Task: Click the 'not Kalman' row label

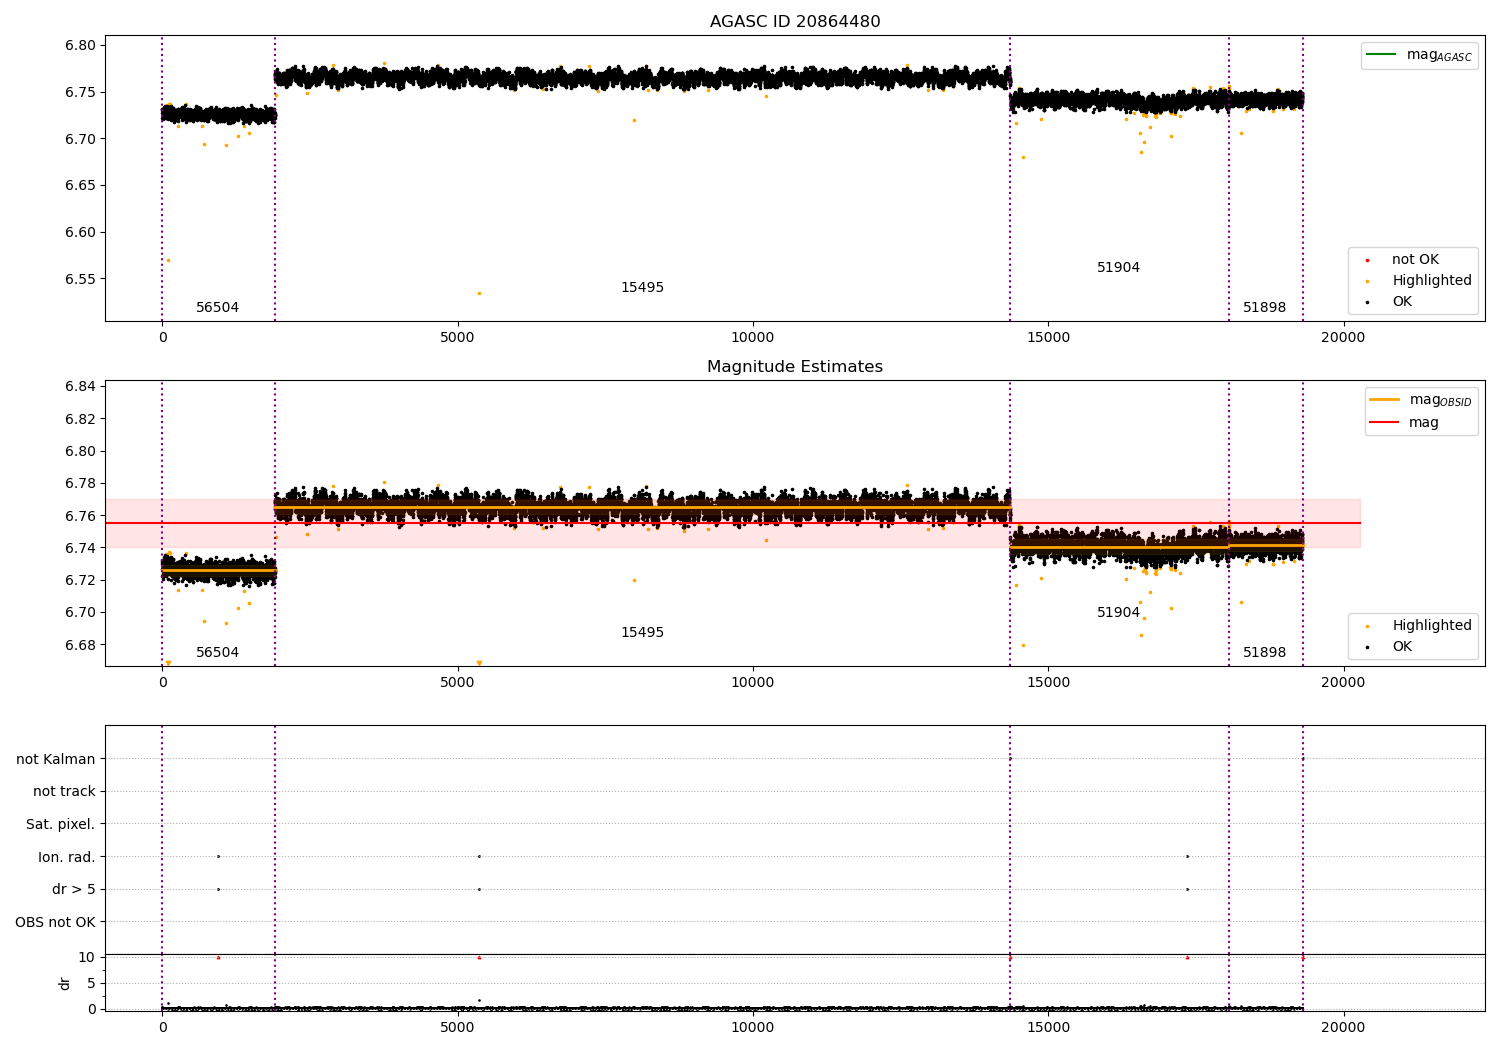Action: tap(56, 760)
